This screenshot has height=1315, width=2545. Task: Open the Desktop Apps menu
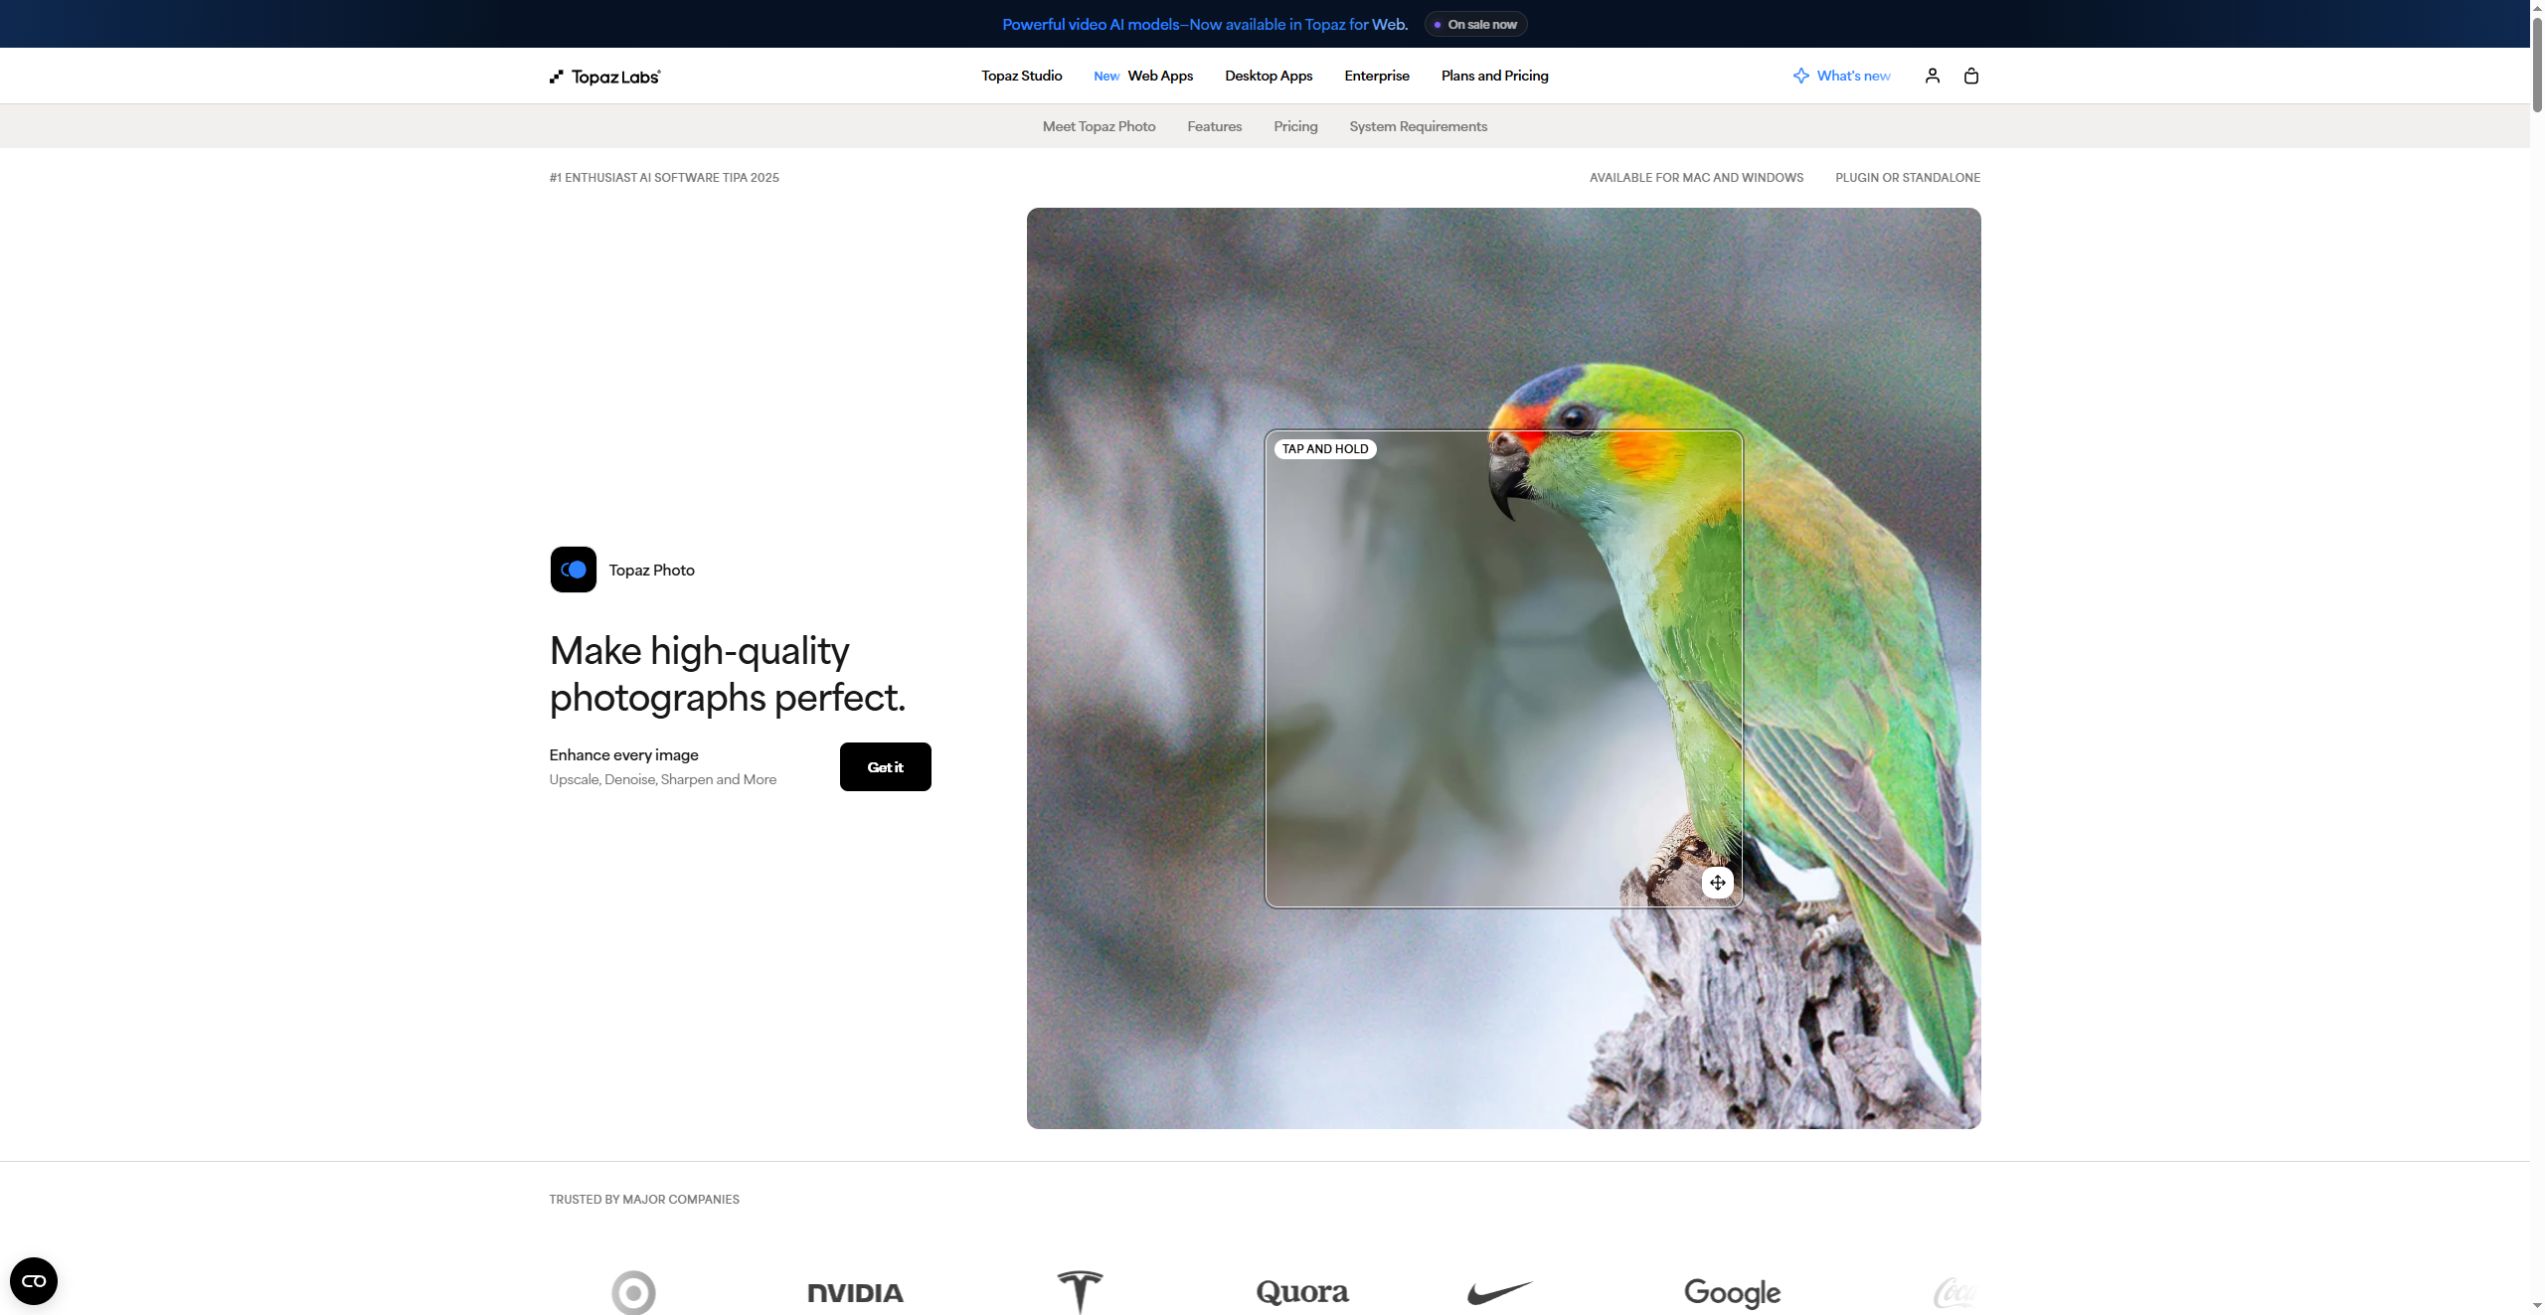(1268, 76)
